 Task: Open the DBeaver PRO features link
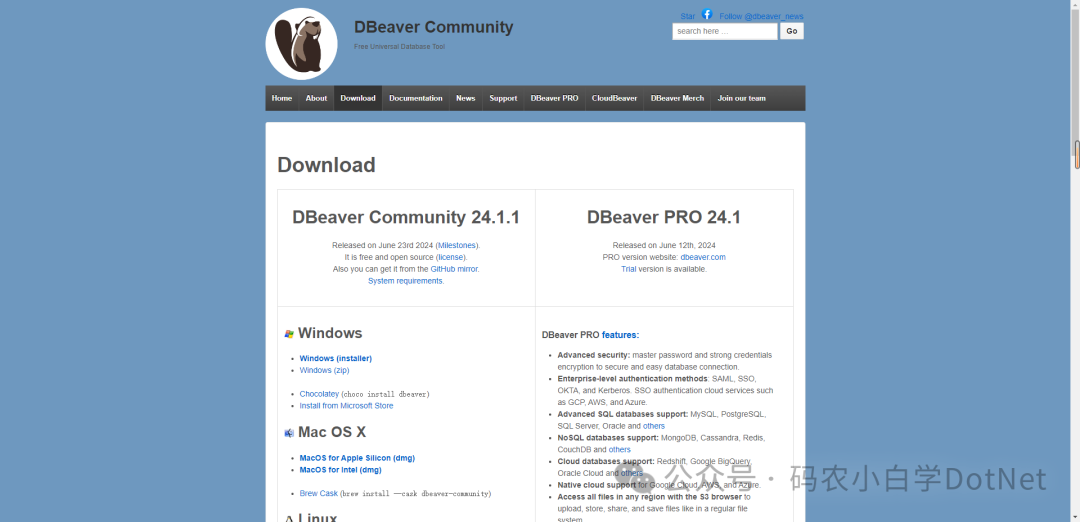(x=620, y=335)
